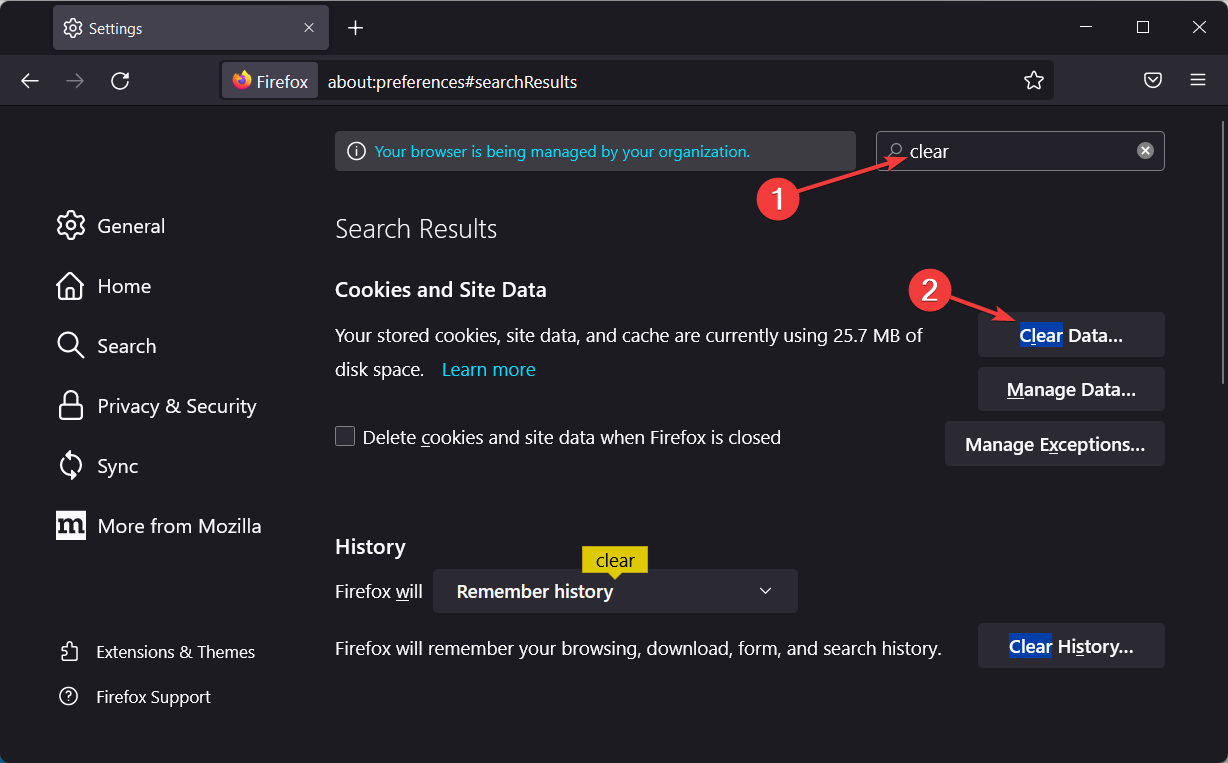
Task: Click the Home house icon in sidebar
Action: pos(70,286)
